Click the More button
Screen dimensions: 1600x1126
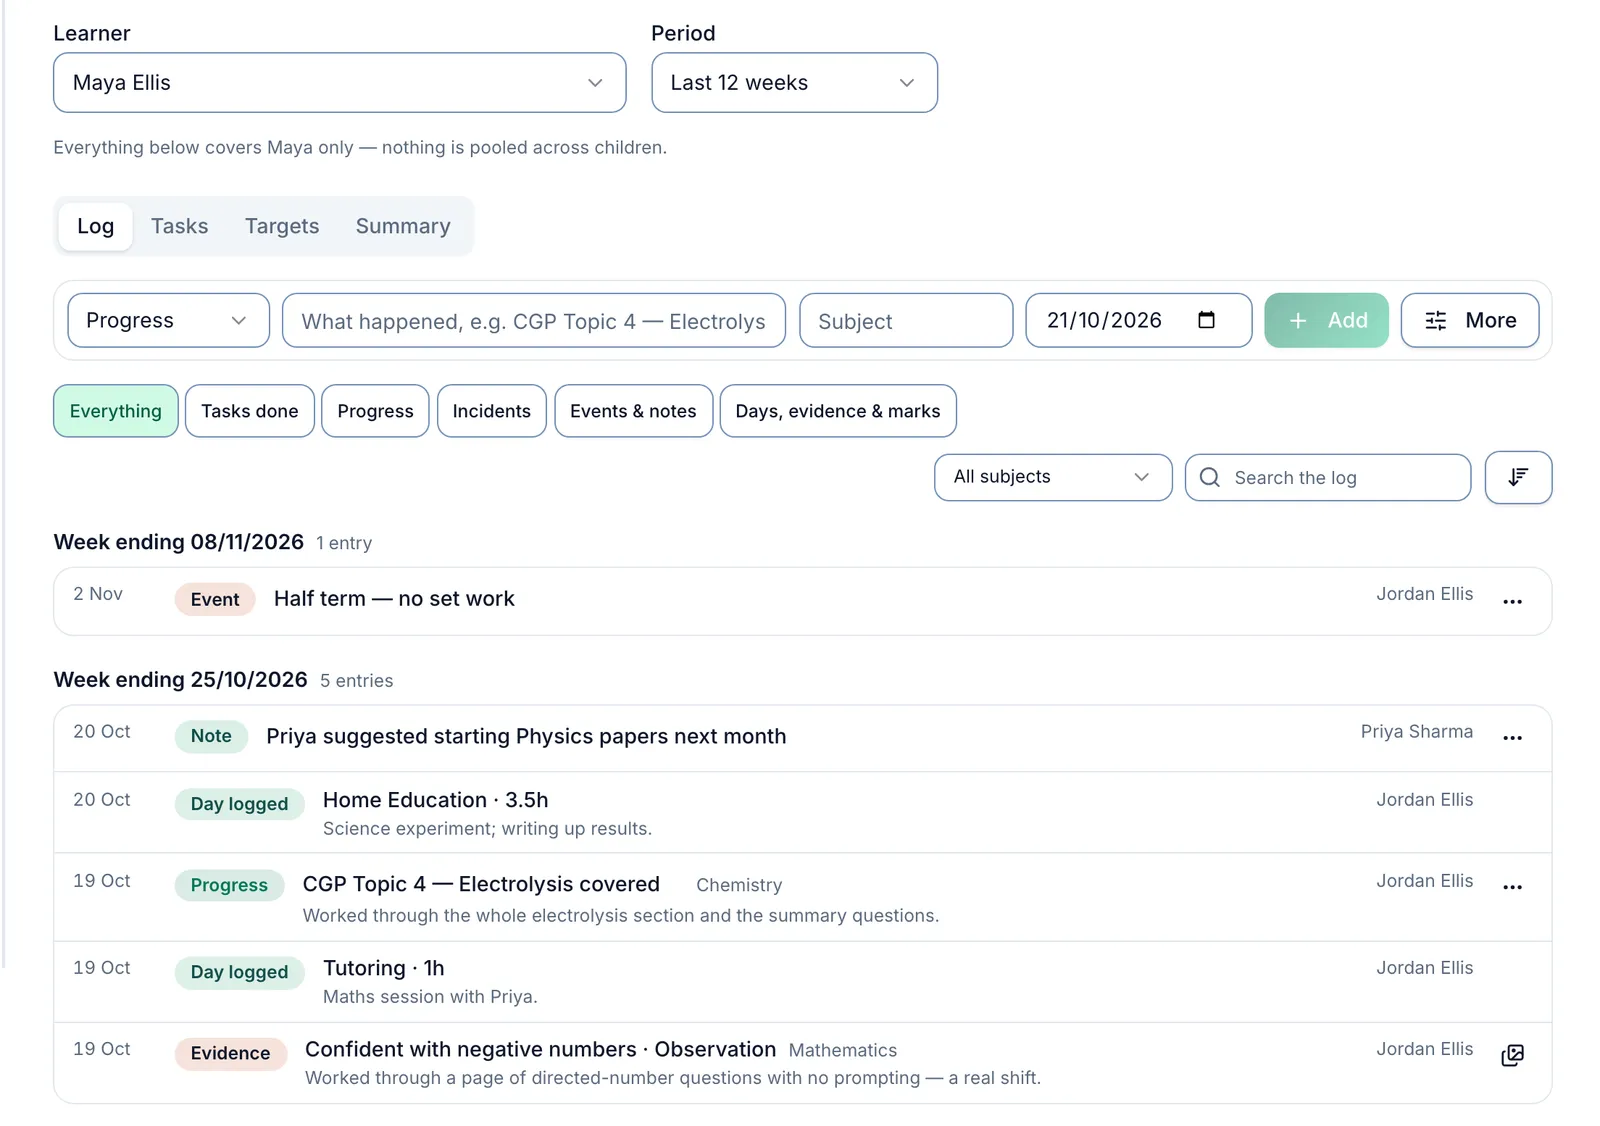[1470, 320]
